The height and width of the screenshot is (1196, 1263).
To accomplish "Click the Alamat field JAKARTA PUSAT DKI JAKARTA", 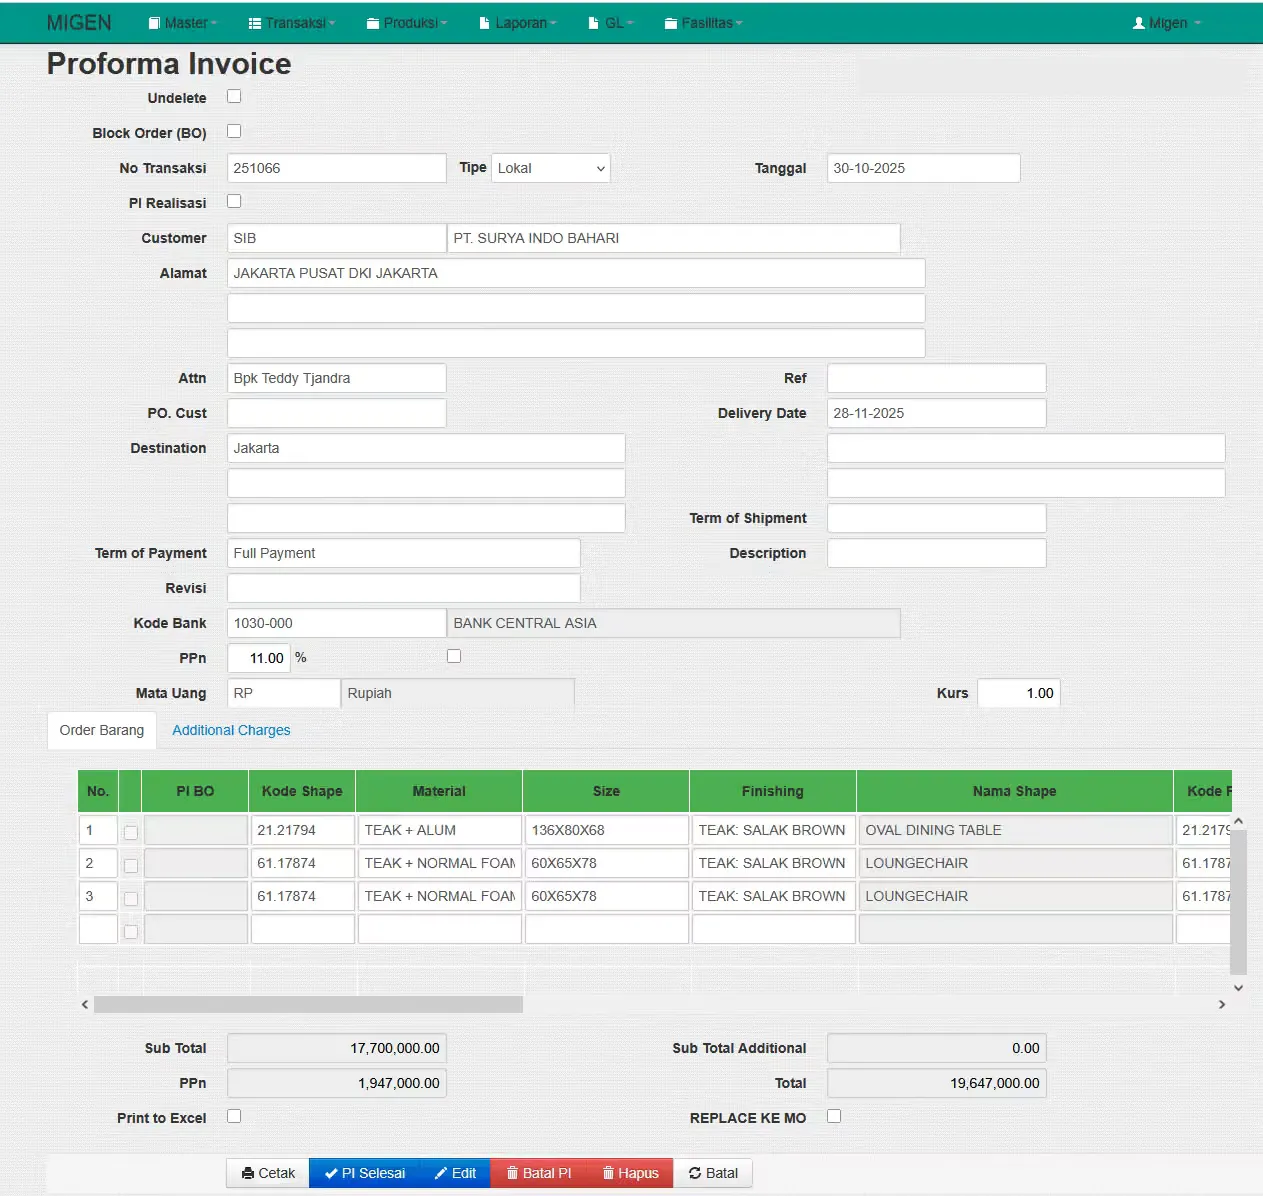I will 576,273.
